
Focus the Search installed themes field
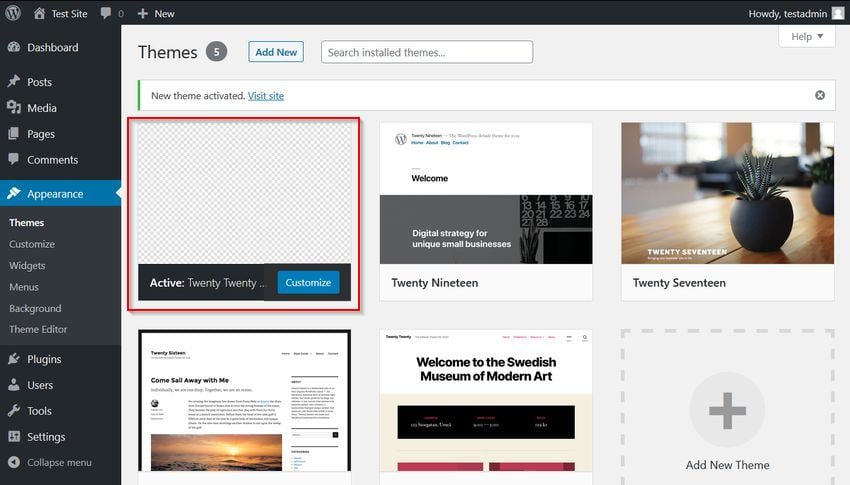click(427, 52)
